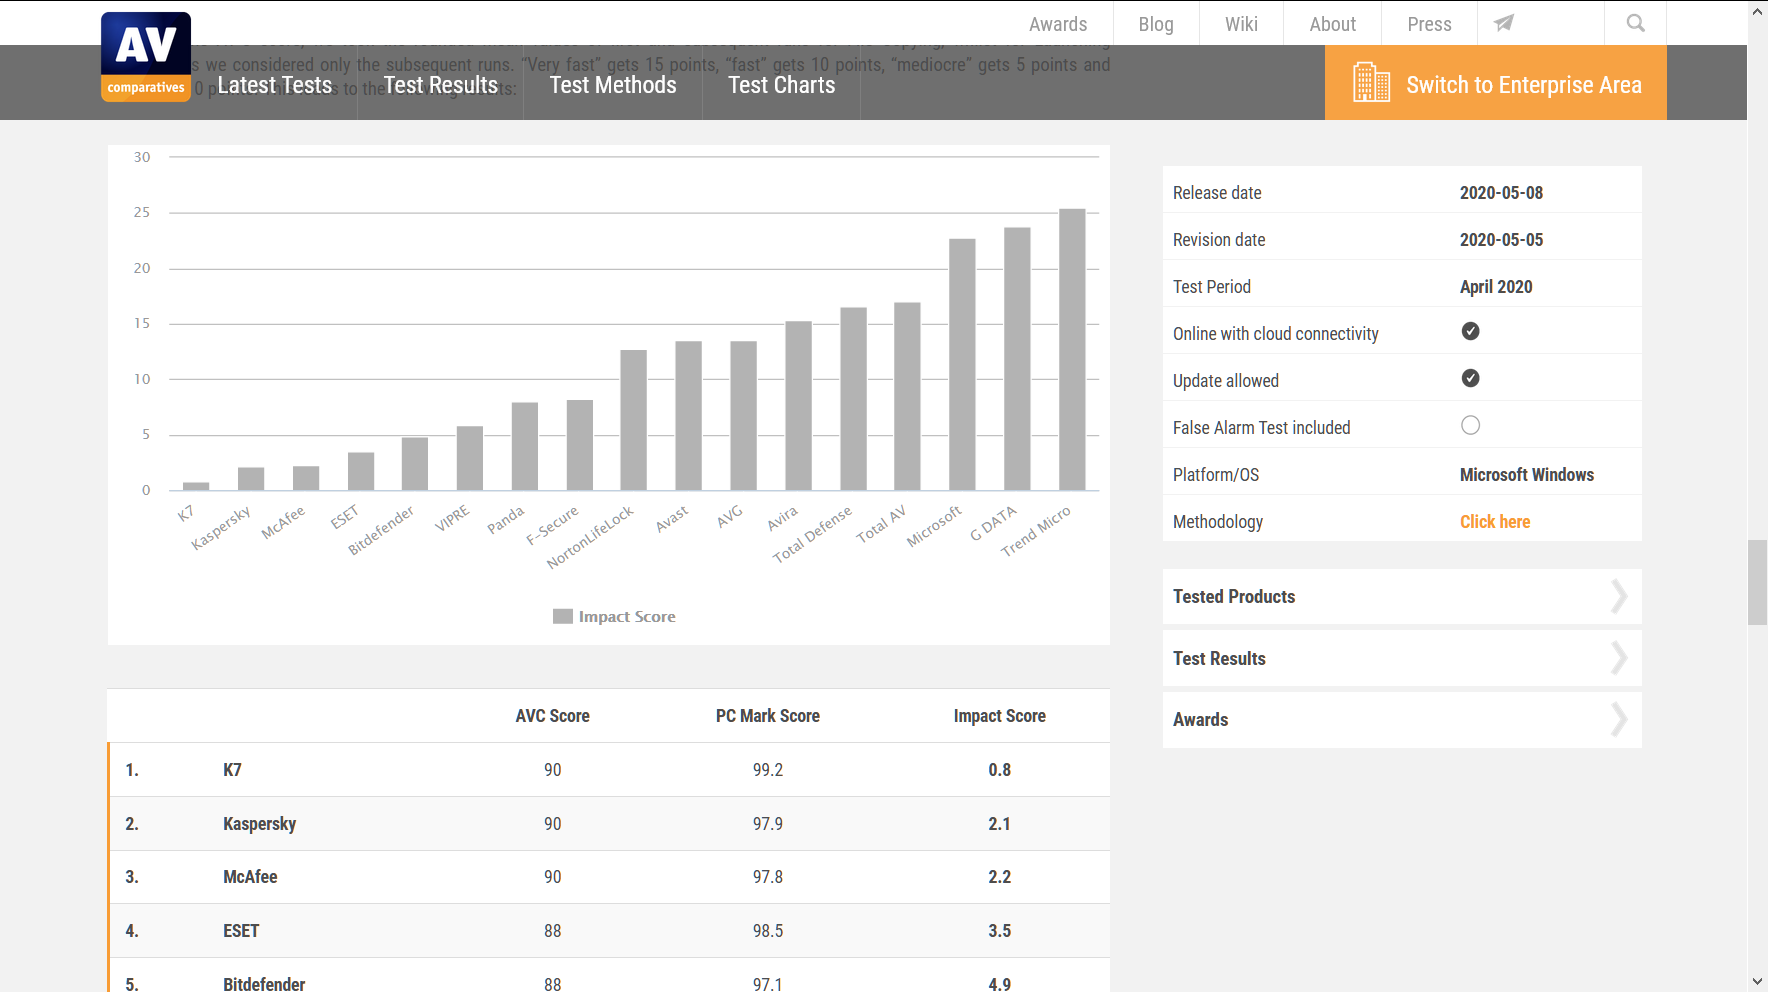The width and height of the screenshot is (1768, 992).
Task: Open the Test Charts menu
Action: 782,85
